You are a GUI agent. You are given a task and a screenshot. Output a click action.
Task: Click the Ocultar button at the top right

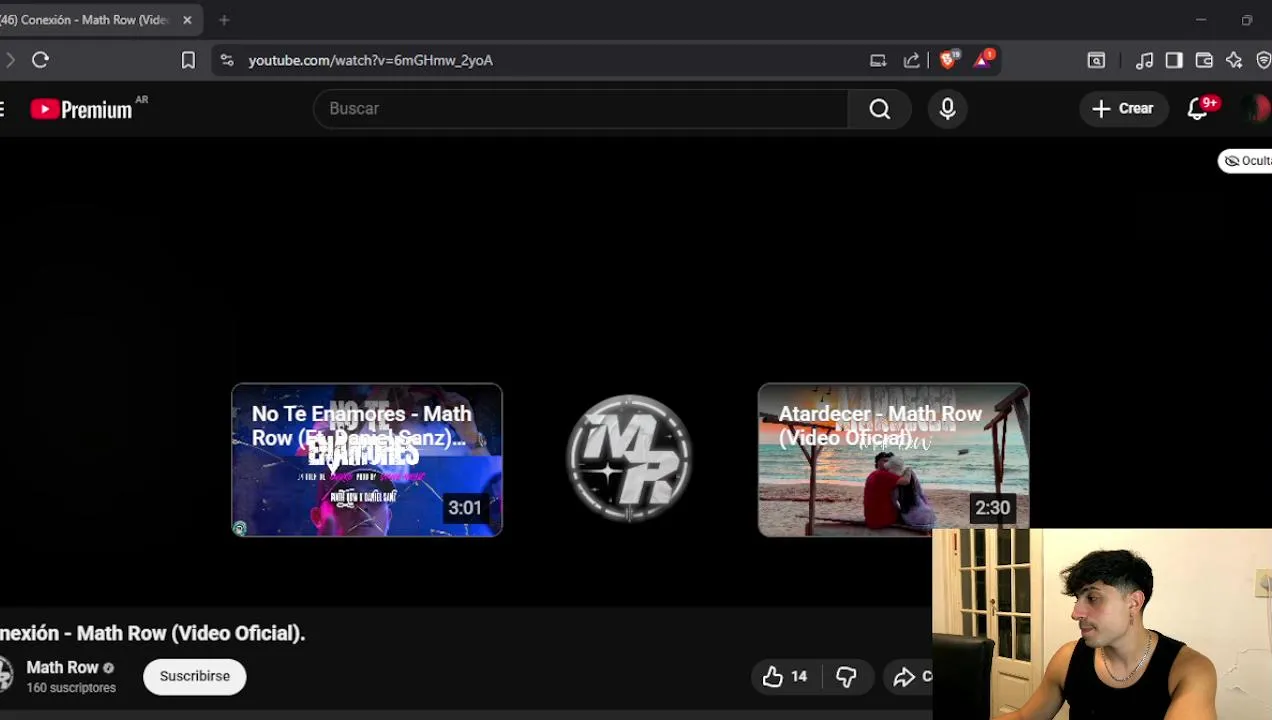[1246, 160]
